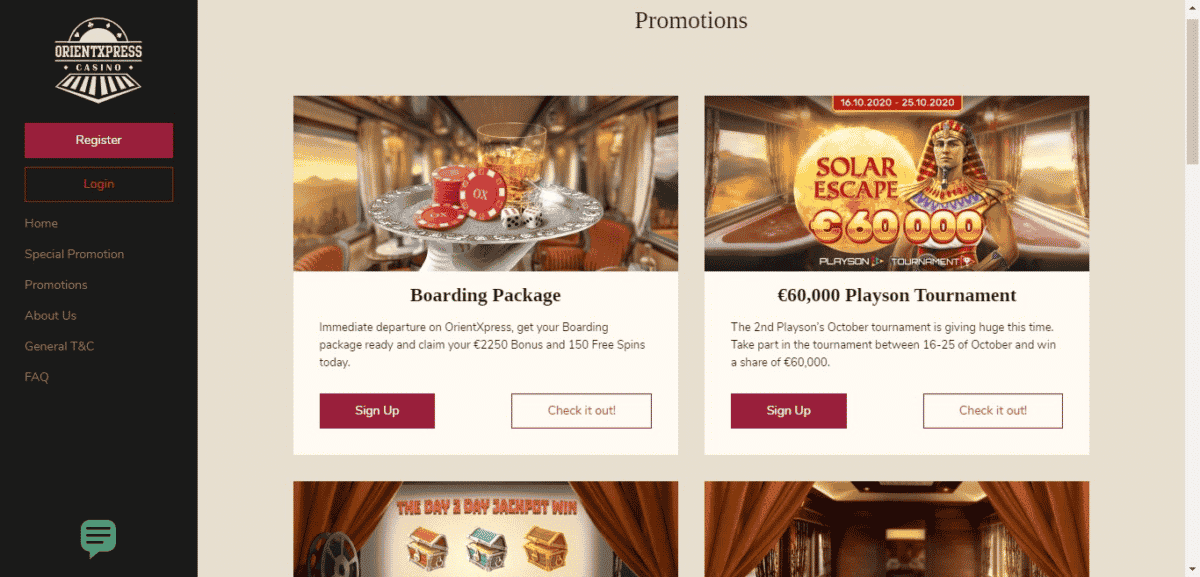
Task: Go to Home in sidebar
Action: click(x=41, y=223)
